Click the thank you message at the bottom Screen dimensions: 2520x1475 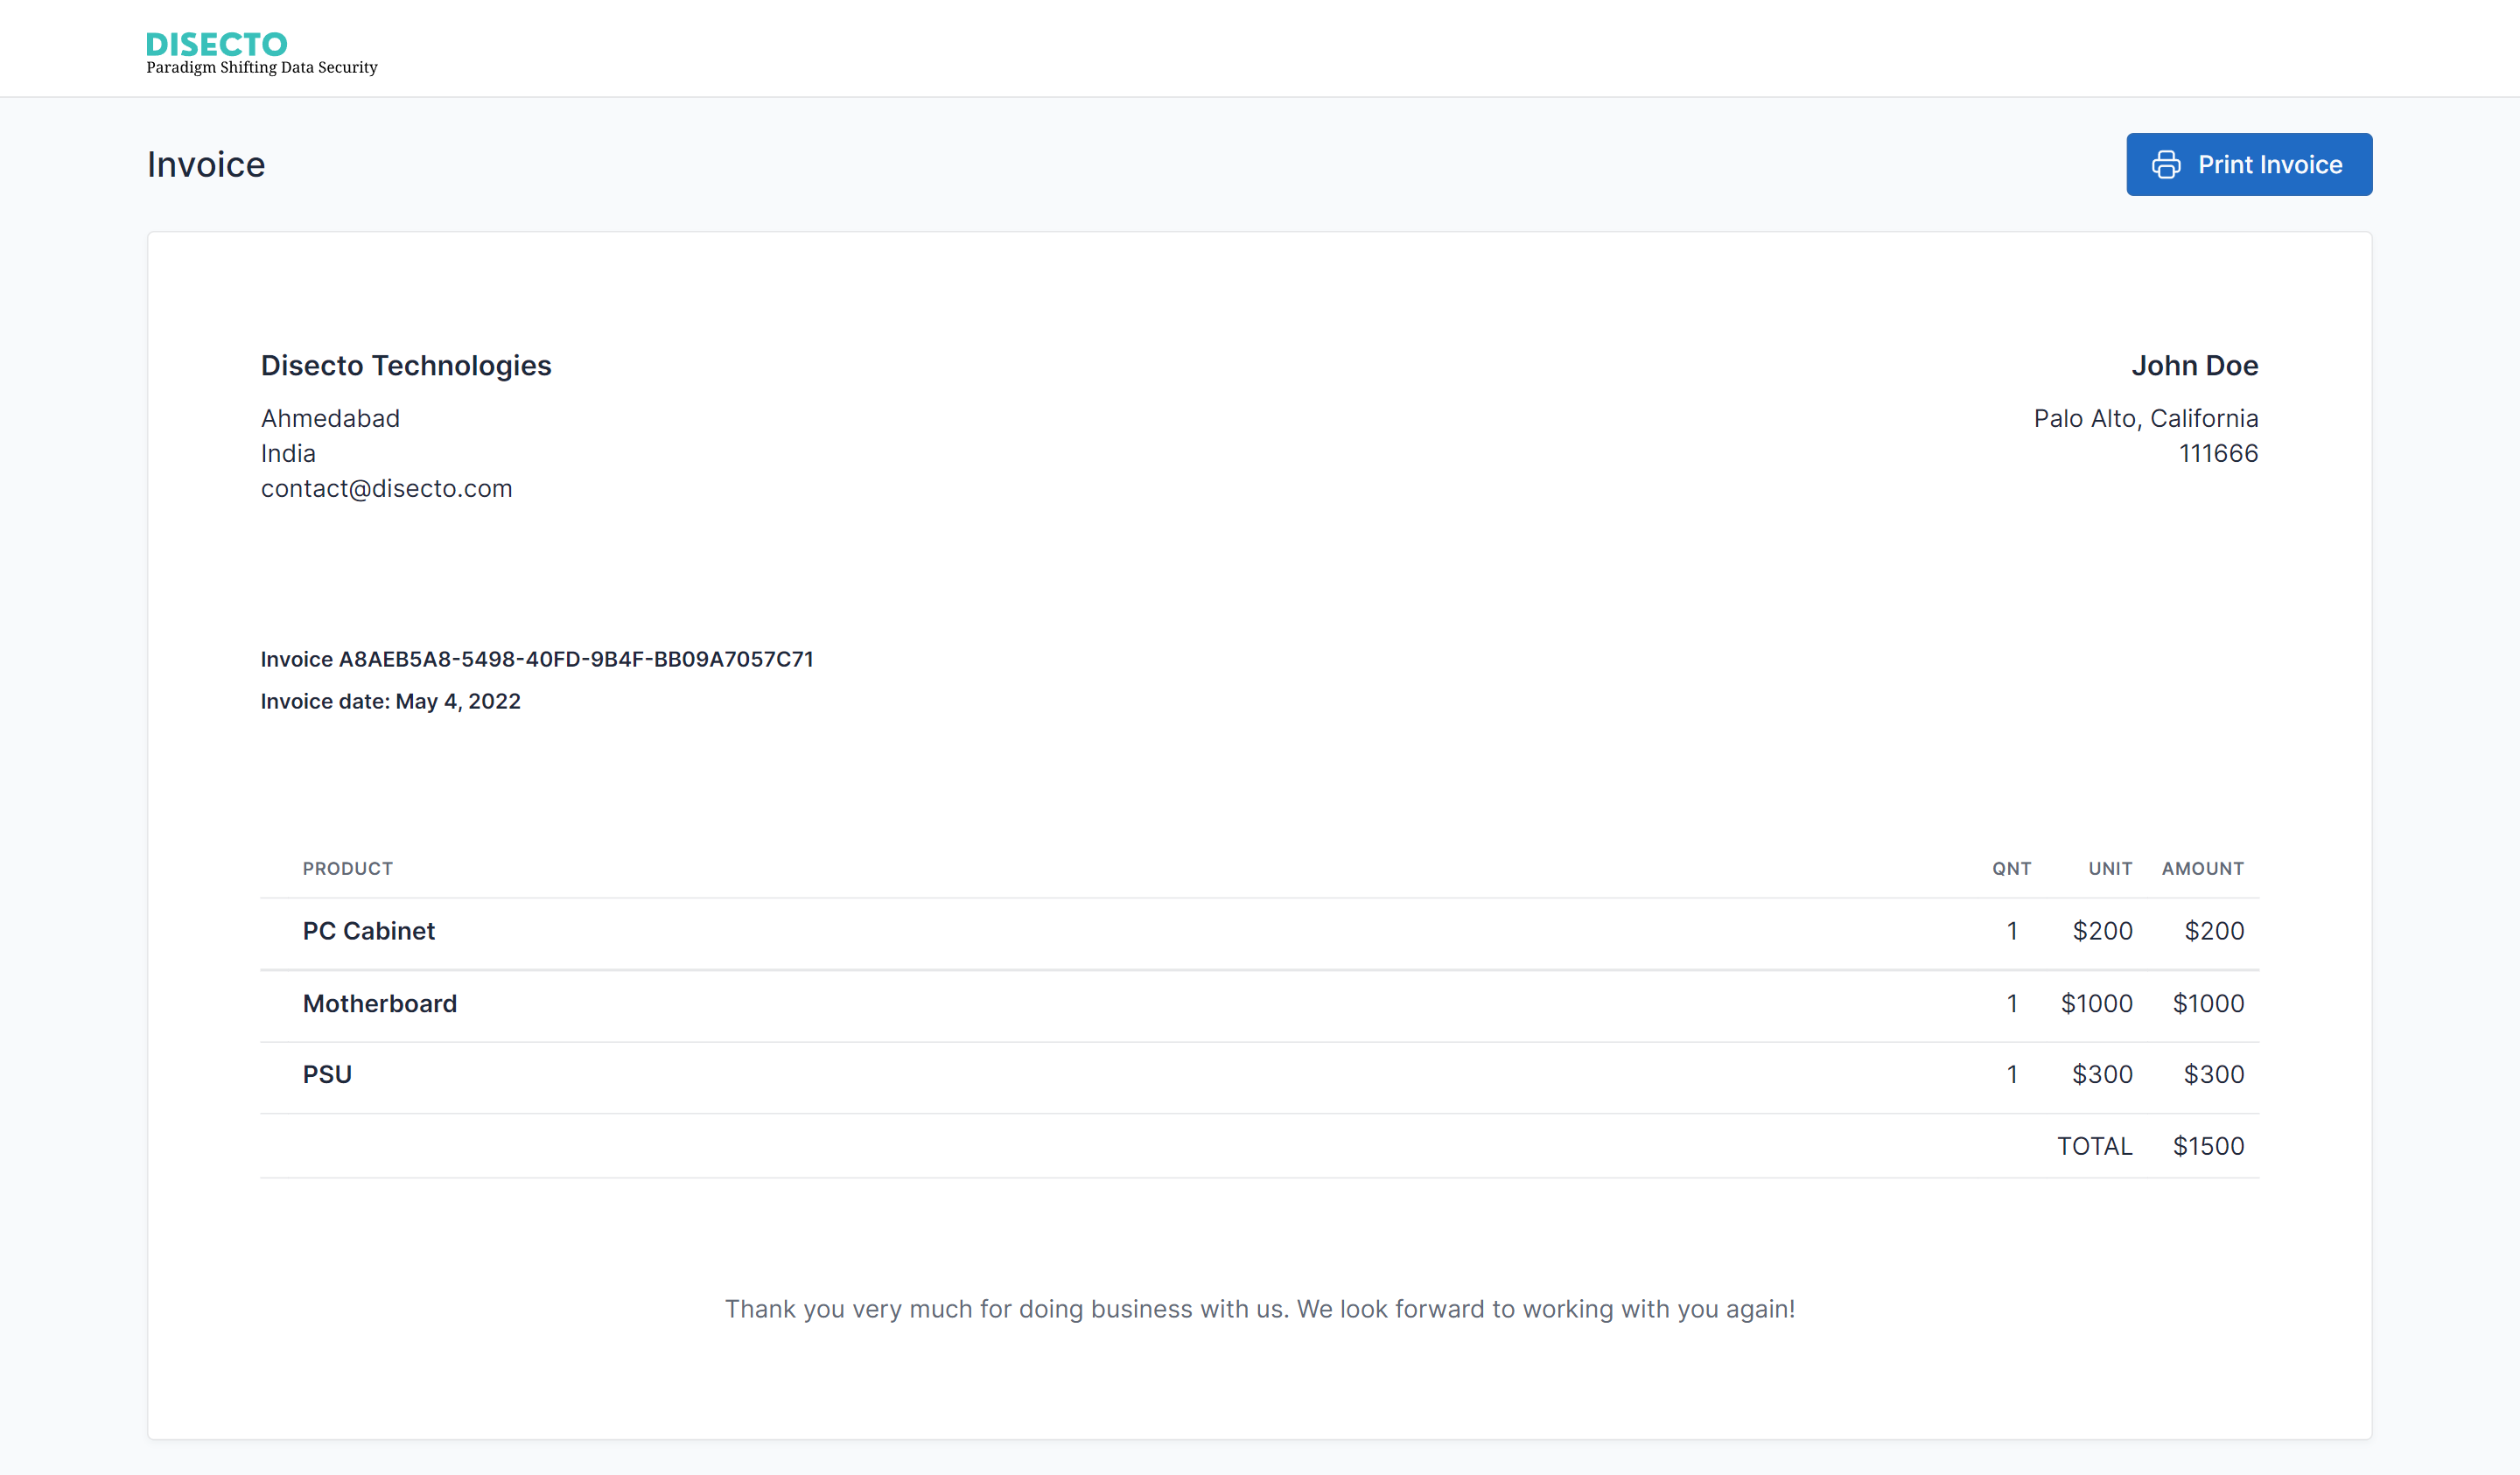coord(1260,1308)
